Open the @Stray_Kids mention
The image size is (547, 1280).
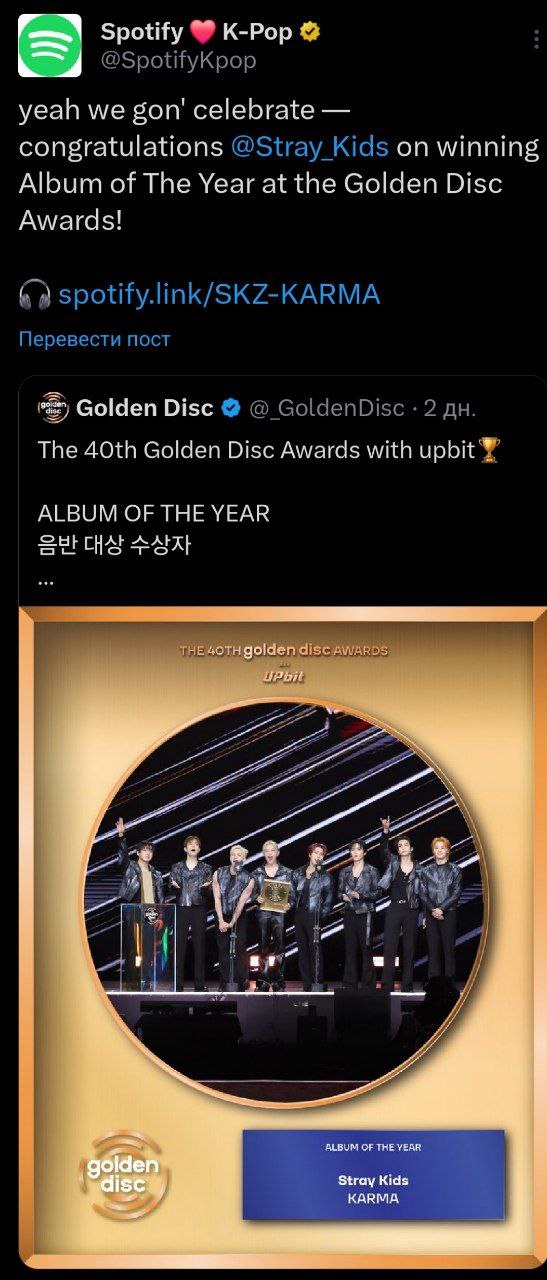tap(309, 147)
